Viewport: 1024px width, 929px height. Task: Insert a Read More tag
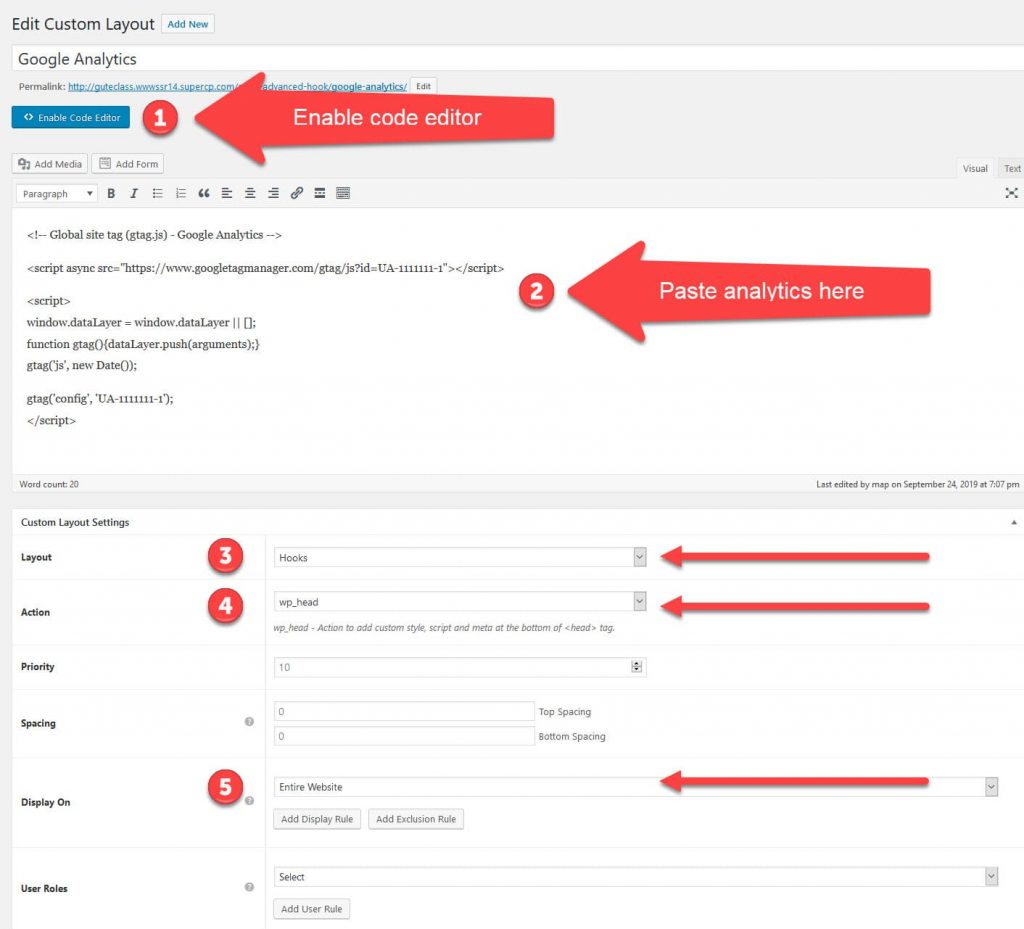pyautogui.click(x=320, y=193)
